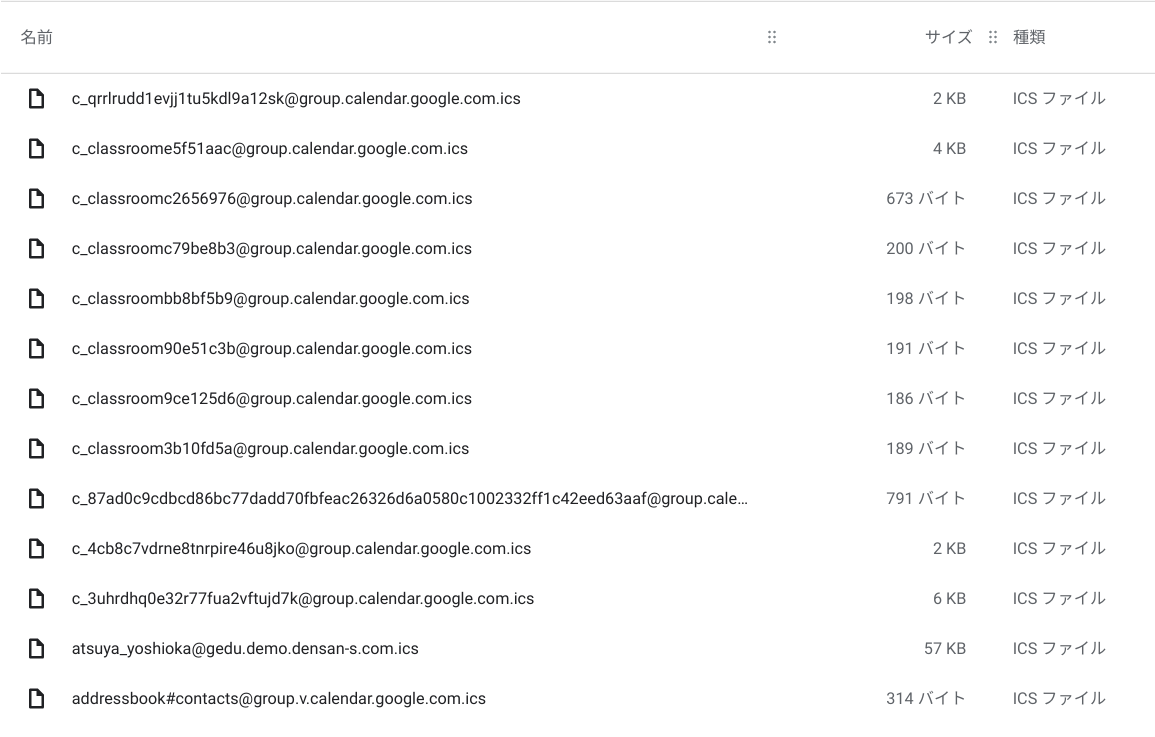Click file icon beside c_classroome5f51aac file
The height and width of the screenshot is (737, 1155).
coord(36,149)
